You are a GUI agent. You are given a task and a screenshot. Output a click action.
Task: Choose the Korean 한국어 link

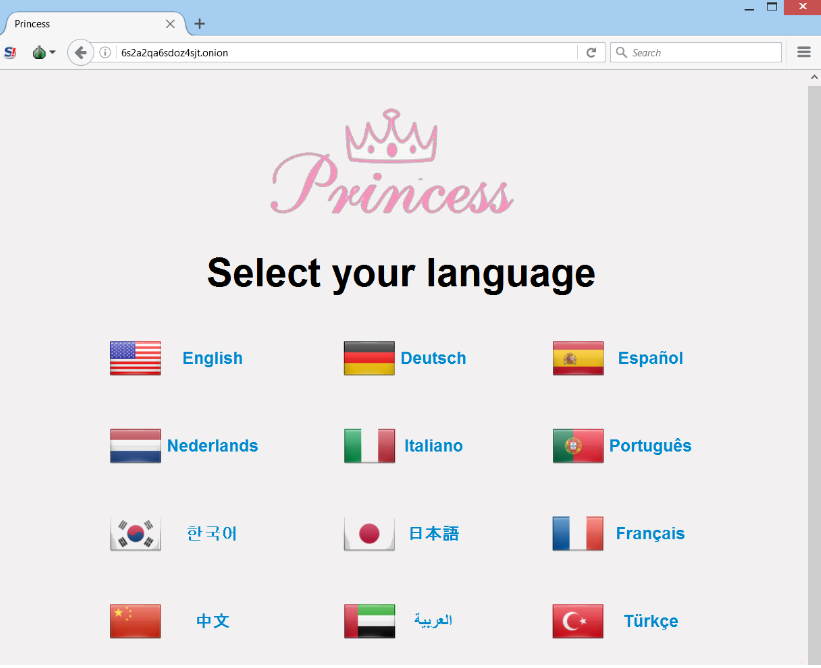[x=212, y=533]
